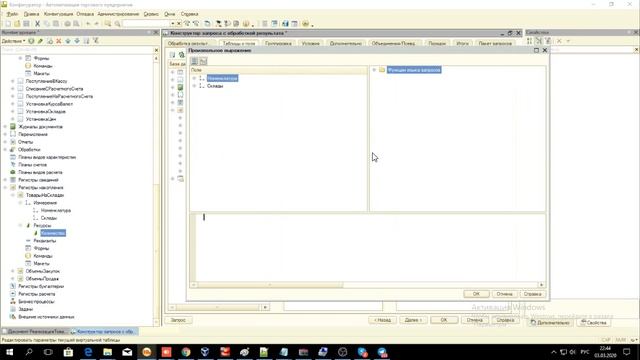Screen dimensions: 640x360
Task: Click the first icon in expression dialog toolbar
Action: [194, 61]
